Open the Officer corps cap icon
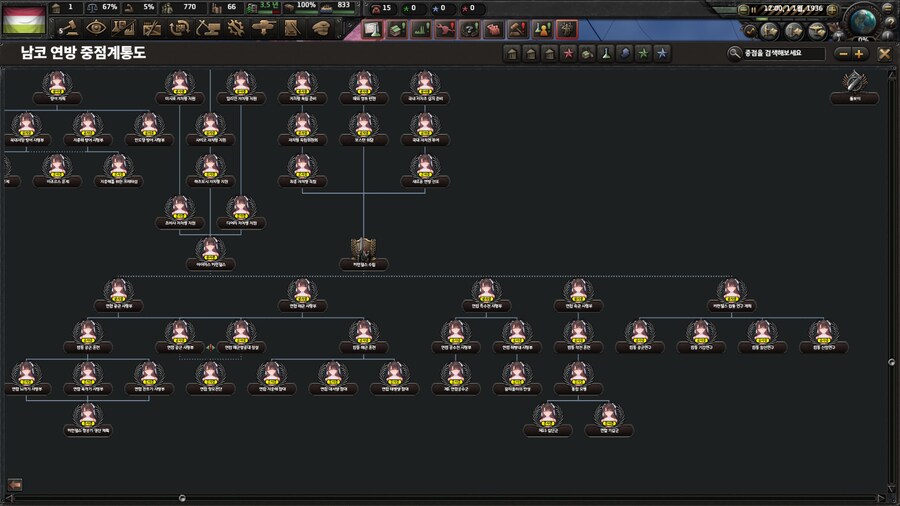Image resolution: width=900 pixels, height=506 pixels. click(321, 28)
